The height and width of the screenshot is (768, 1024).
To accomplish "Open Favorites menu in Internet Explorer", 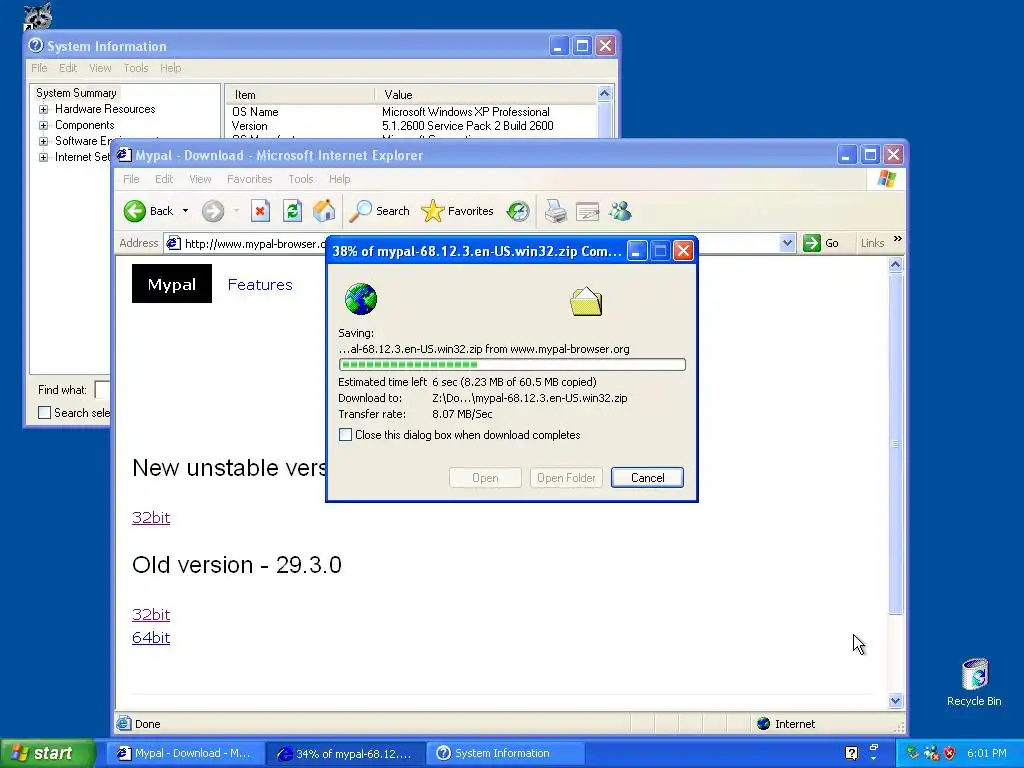I will click(249, 179).
